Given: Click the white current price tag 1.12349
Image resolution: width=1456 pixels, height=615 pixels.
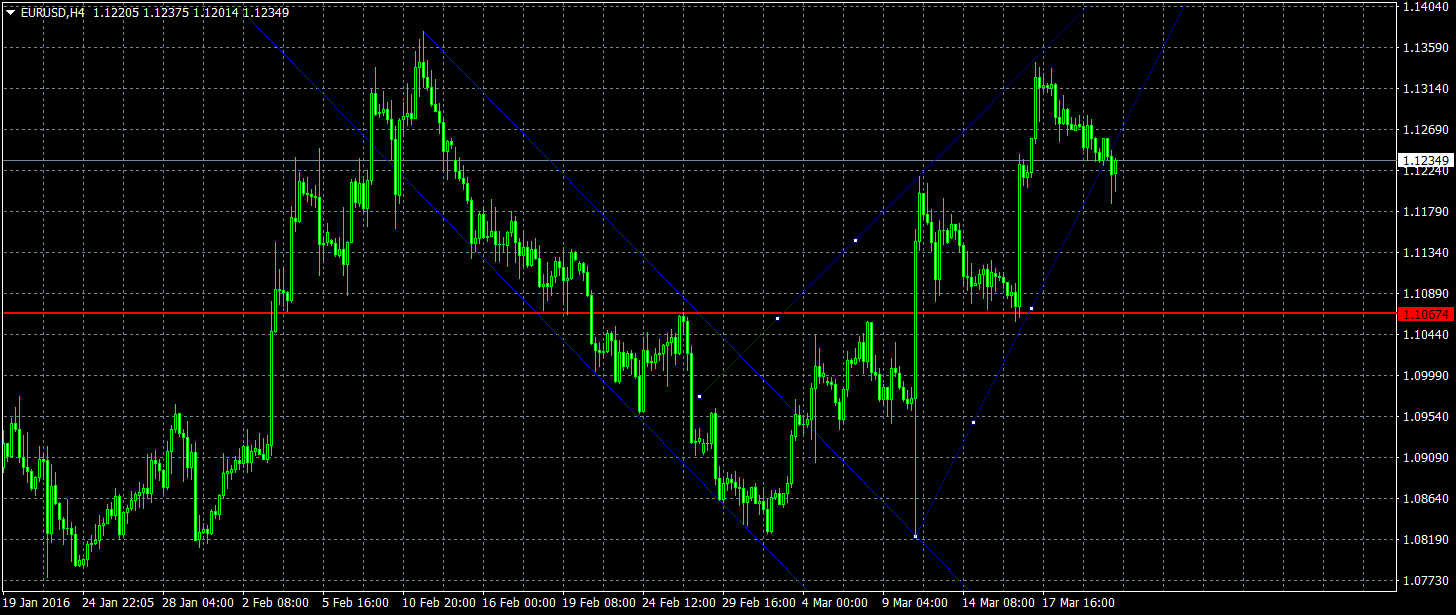Looking at the screenshot, I should coord(1426,160).
